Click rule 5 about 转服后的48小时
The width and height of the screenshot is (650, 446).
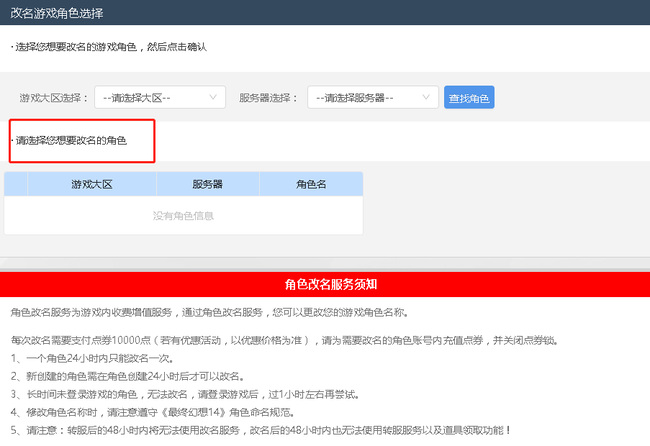pos(260,430)
